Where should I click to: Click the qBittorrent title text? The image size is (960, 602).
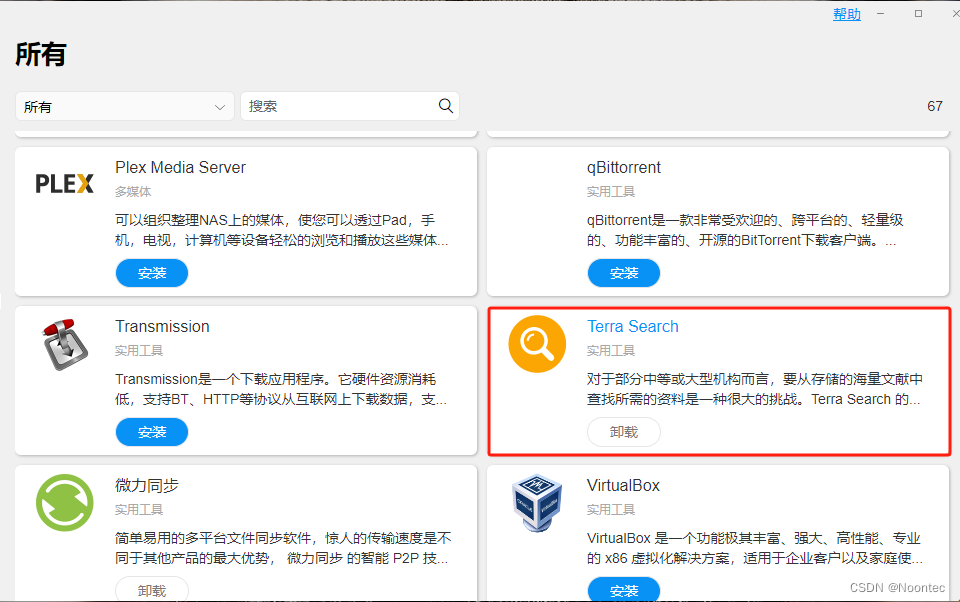[624, 168]
